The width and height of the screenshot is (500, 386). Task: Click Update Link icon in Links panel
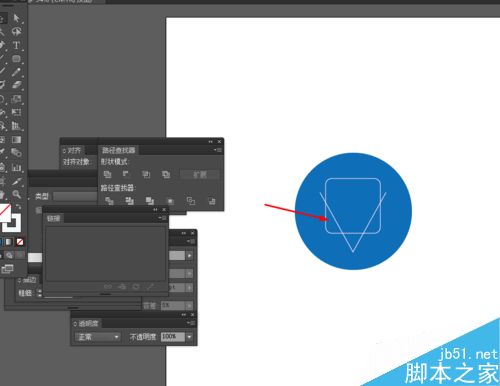click(136, 286)
